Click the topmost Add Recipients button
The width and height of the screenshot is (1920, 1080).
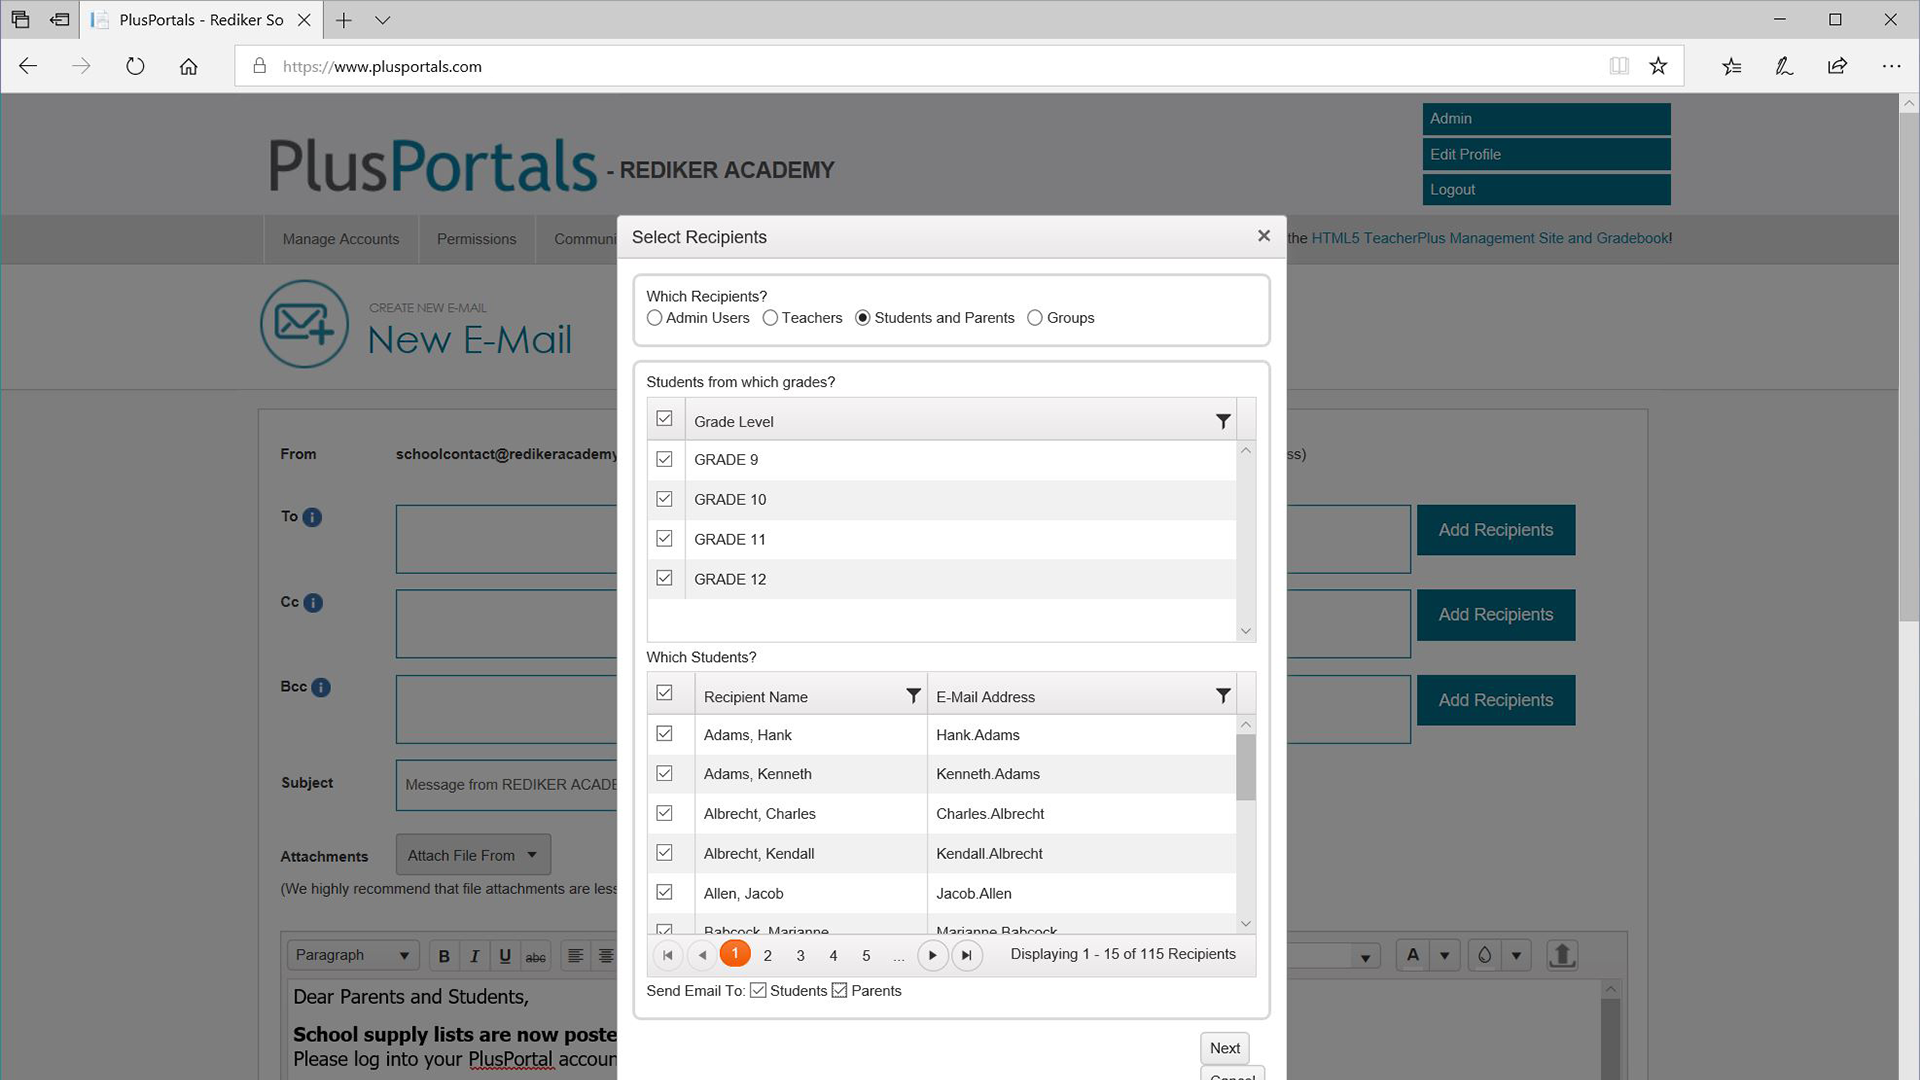coord(1495,530)
